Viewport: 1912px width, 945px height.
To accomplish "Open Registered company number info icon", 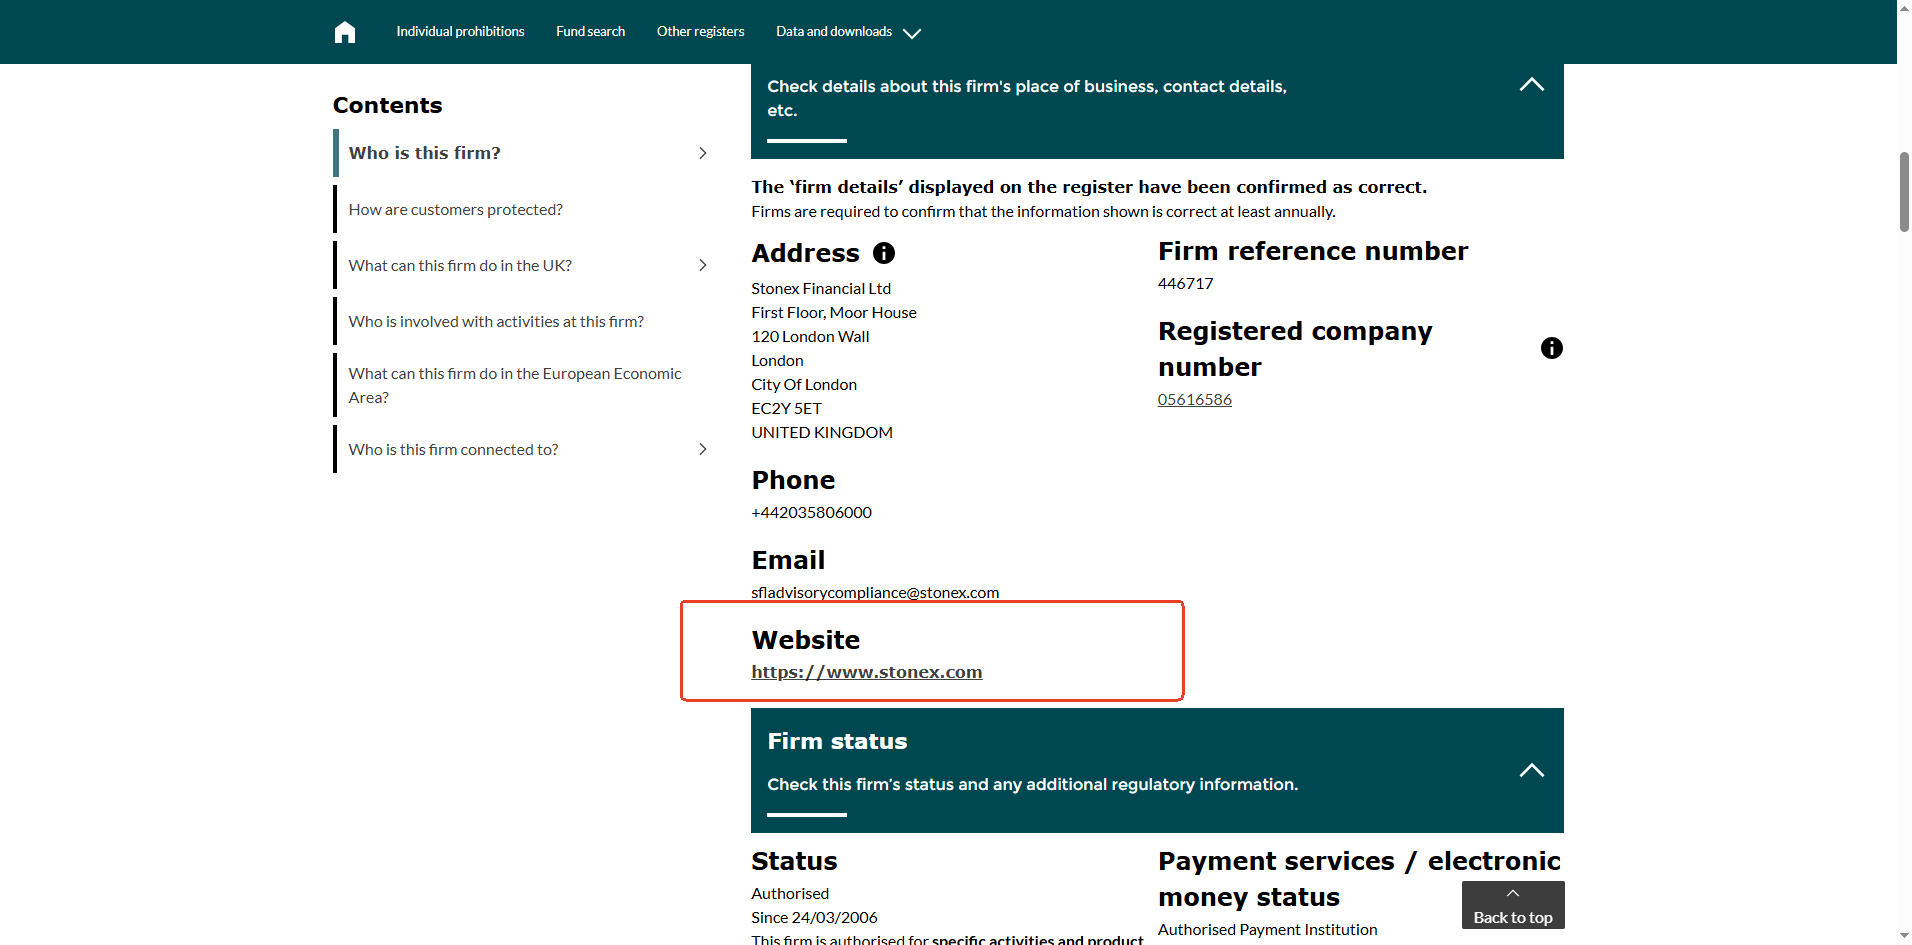I will pyautogui.click(x=1551, y=348).
